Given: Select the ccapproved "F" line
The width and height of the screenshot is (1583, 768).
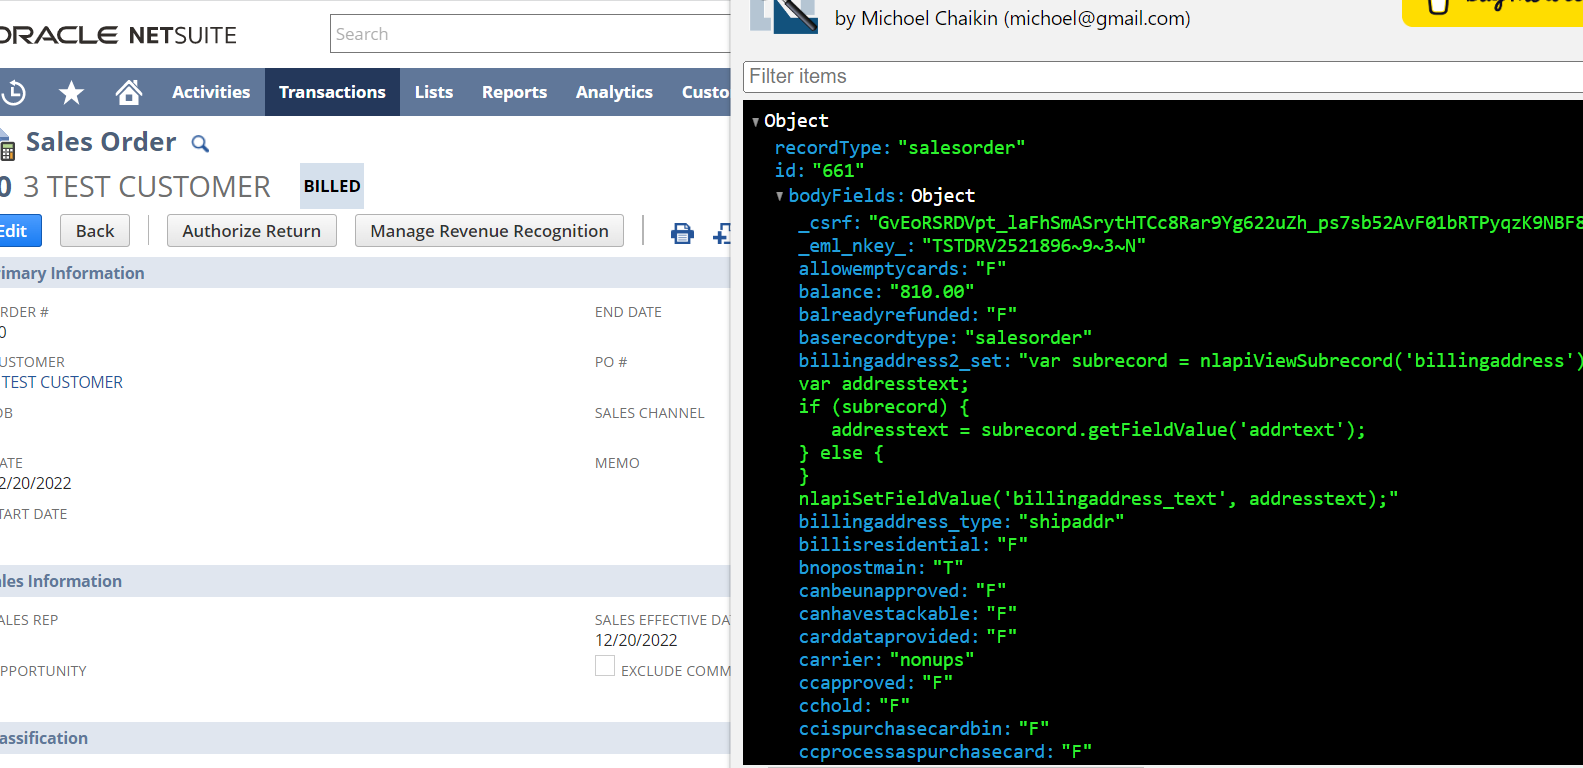Looking at the screenshot, I should [x=876, y=683].
